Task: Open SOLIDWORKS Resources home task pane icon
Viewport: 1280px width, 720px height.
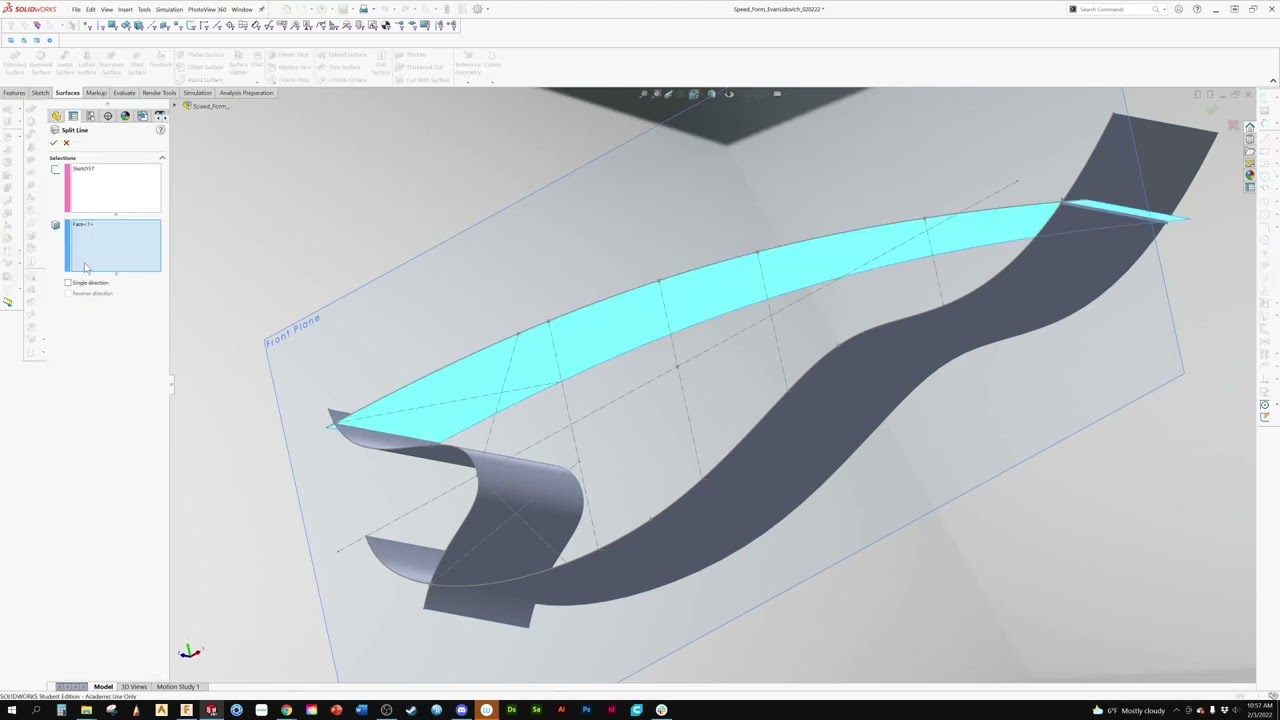Action: pyautogui.click(x=1249, y=128)
